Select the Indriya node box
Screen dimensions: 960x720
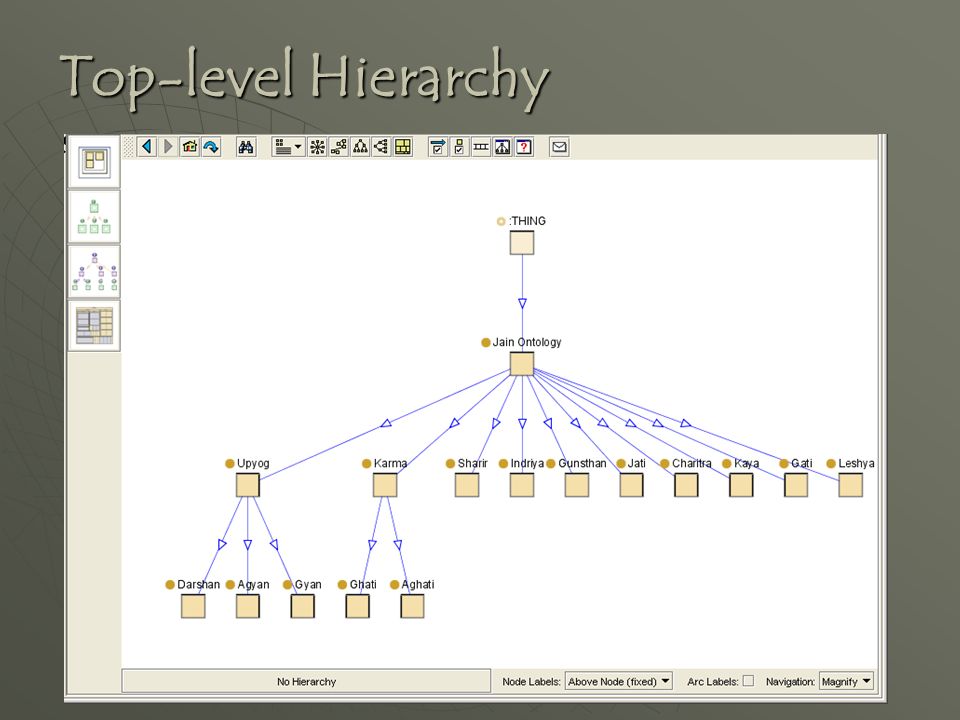(x=522, y=485)
